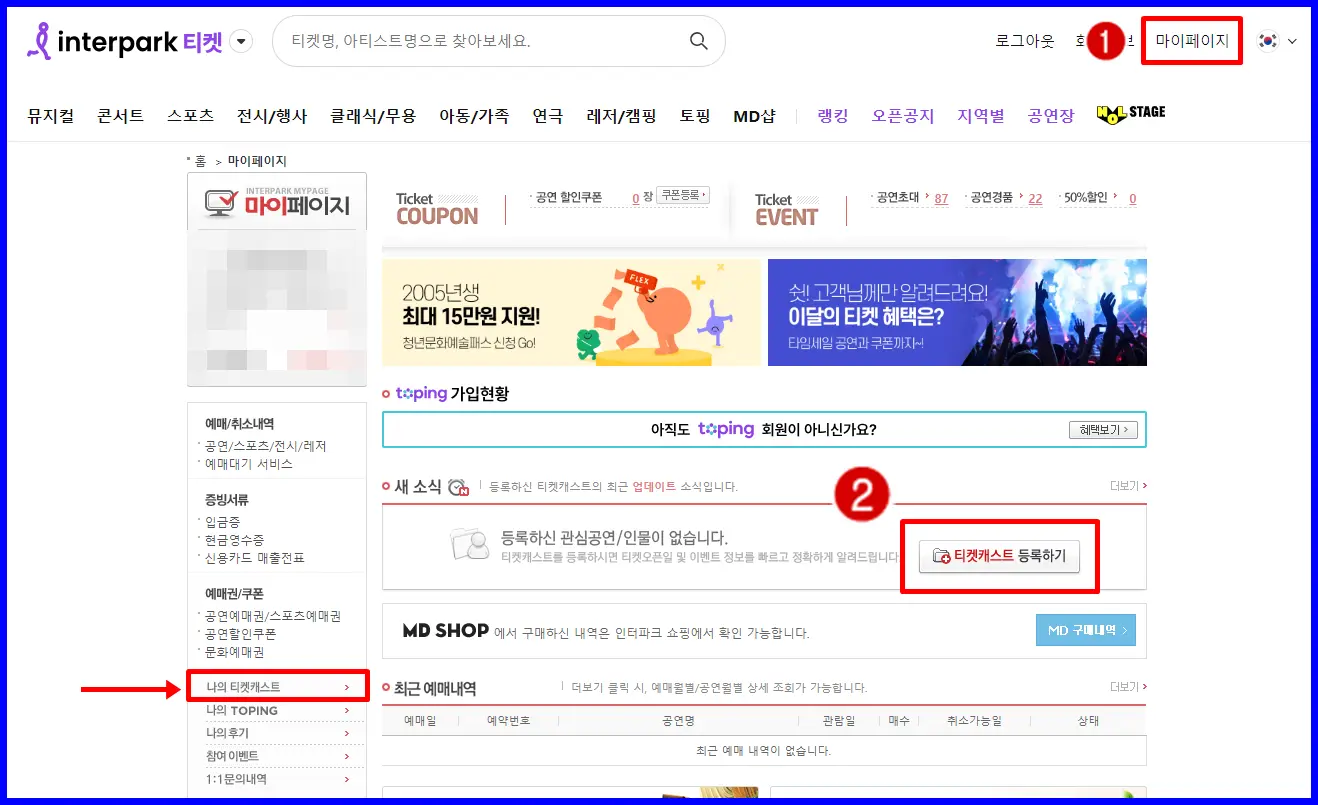Image resolution: width=1318 pixels, height=805 pixels.
Task: Open 1:1문의내역 in the sidebar
Action: tap(277, 779)
